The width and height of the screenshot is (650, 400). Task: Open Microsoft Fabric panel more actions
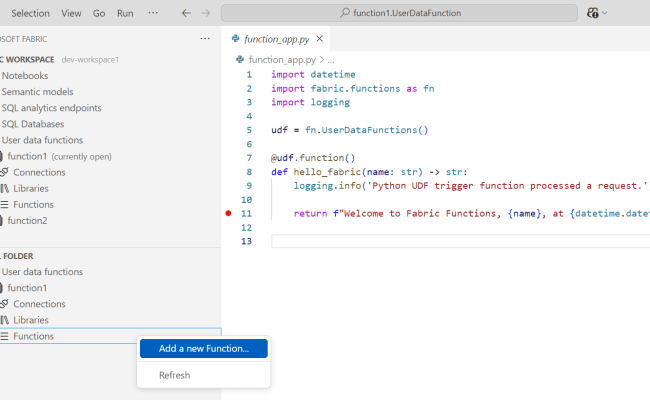tap(205, 39)
